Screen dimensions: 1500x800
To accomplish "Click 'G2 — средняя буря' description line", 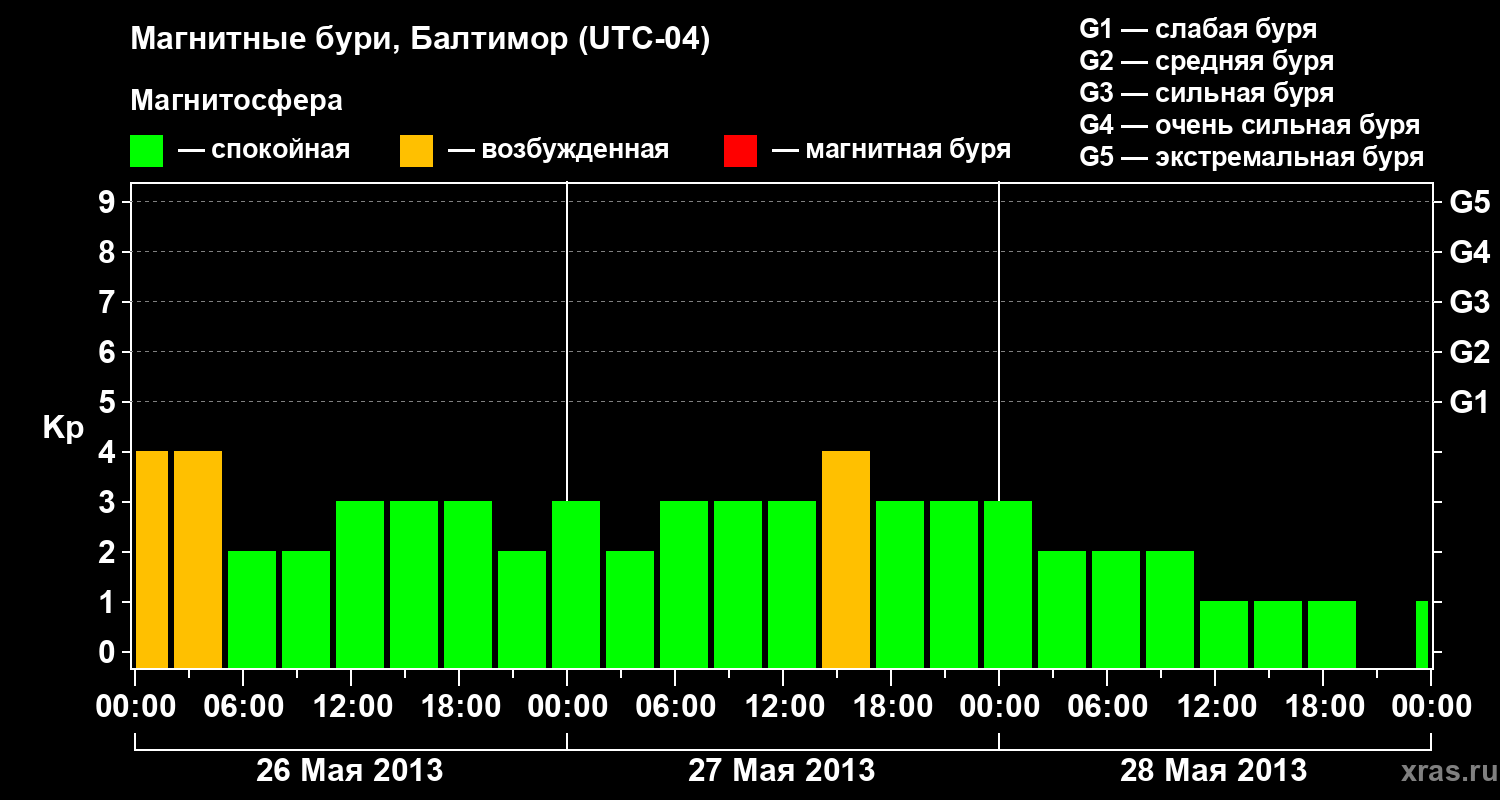I will [1207, 61].
